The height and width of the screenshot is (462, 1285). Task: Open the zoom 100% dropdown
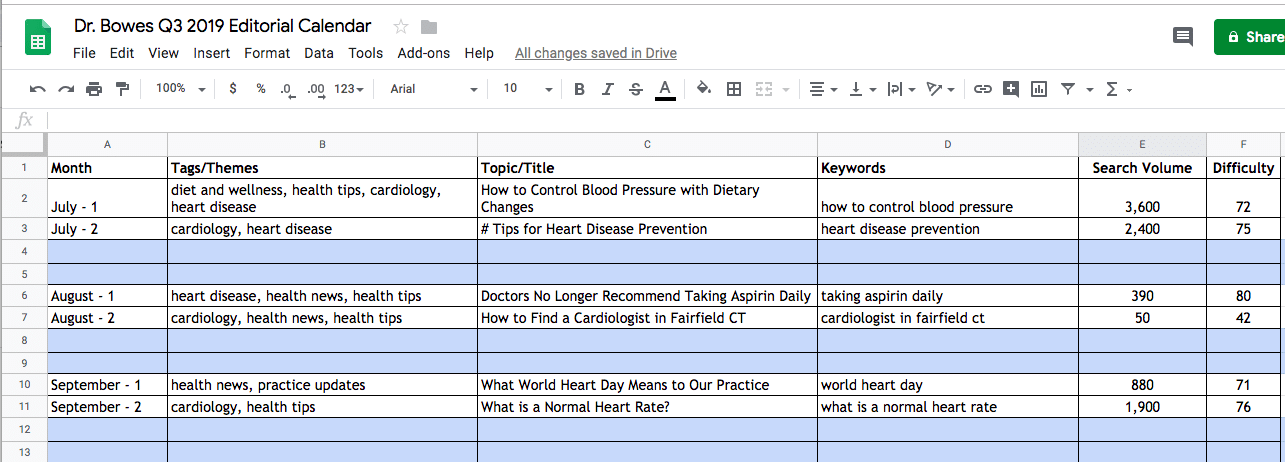[x=180, y=89]
